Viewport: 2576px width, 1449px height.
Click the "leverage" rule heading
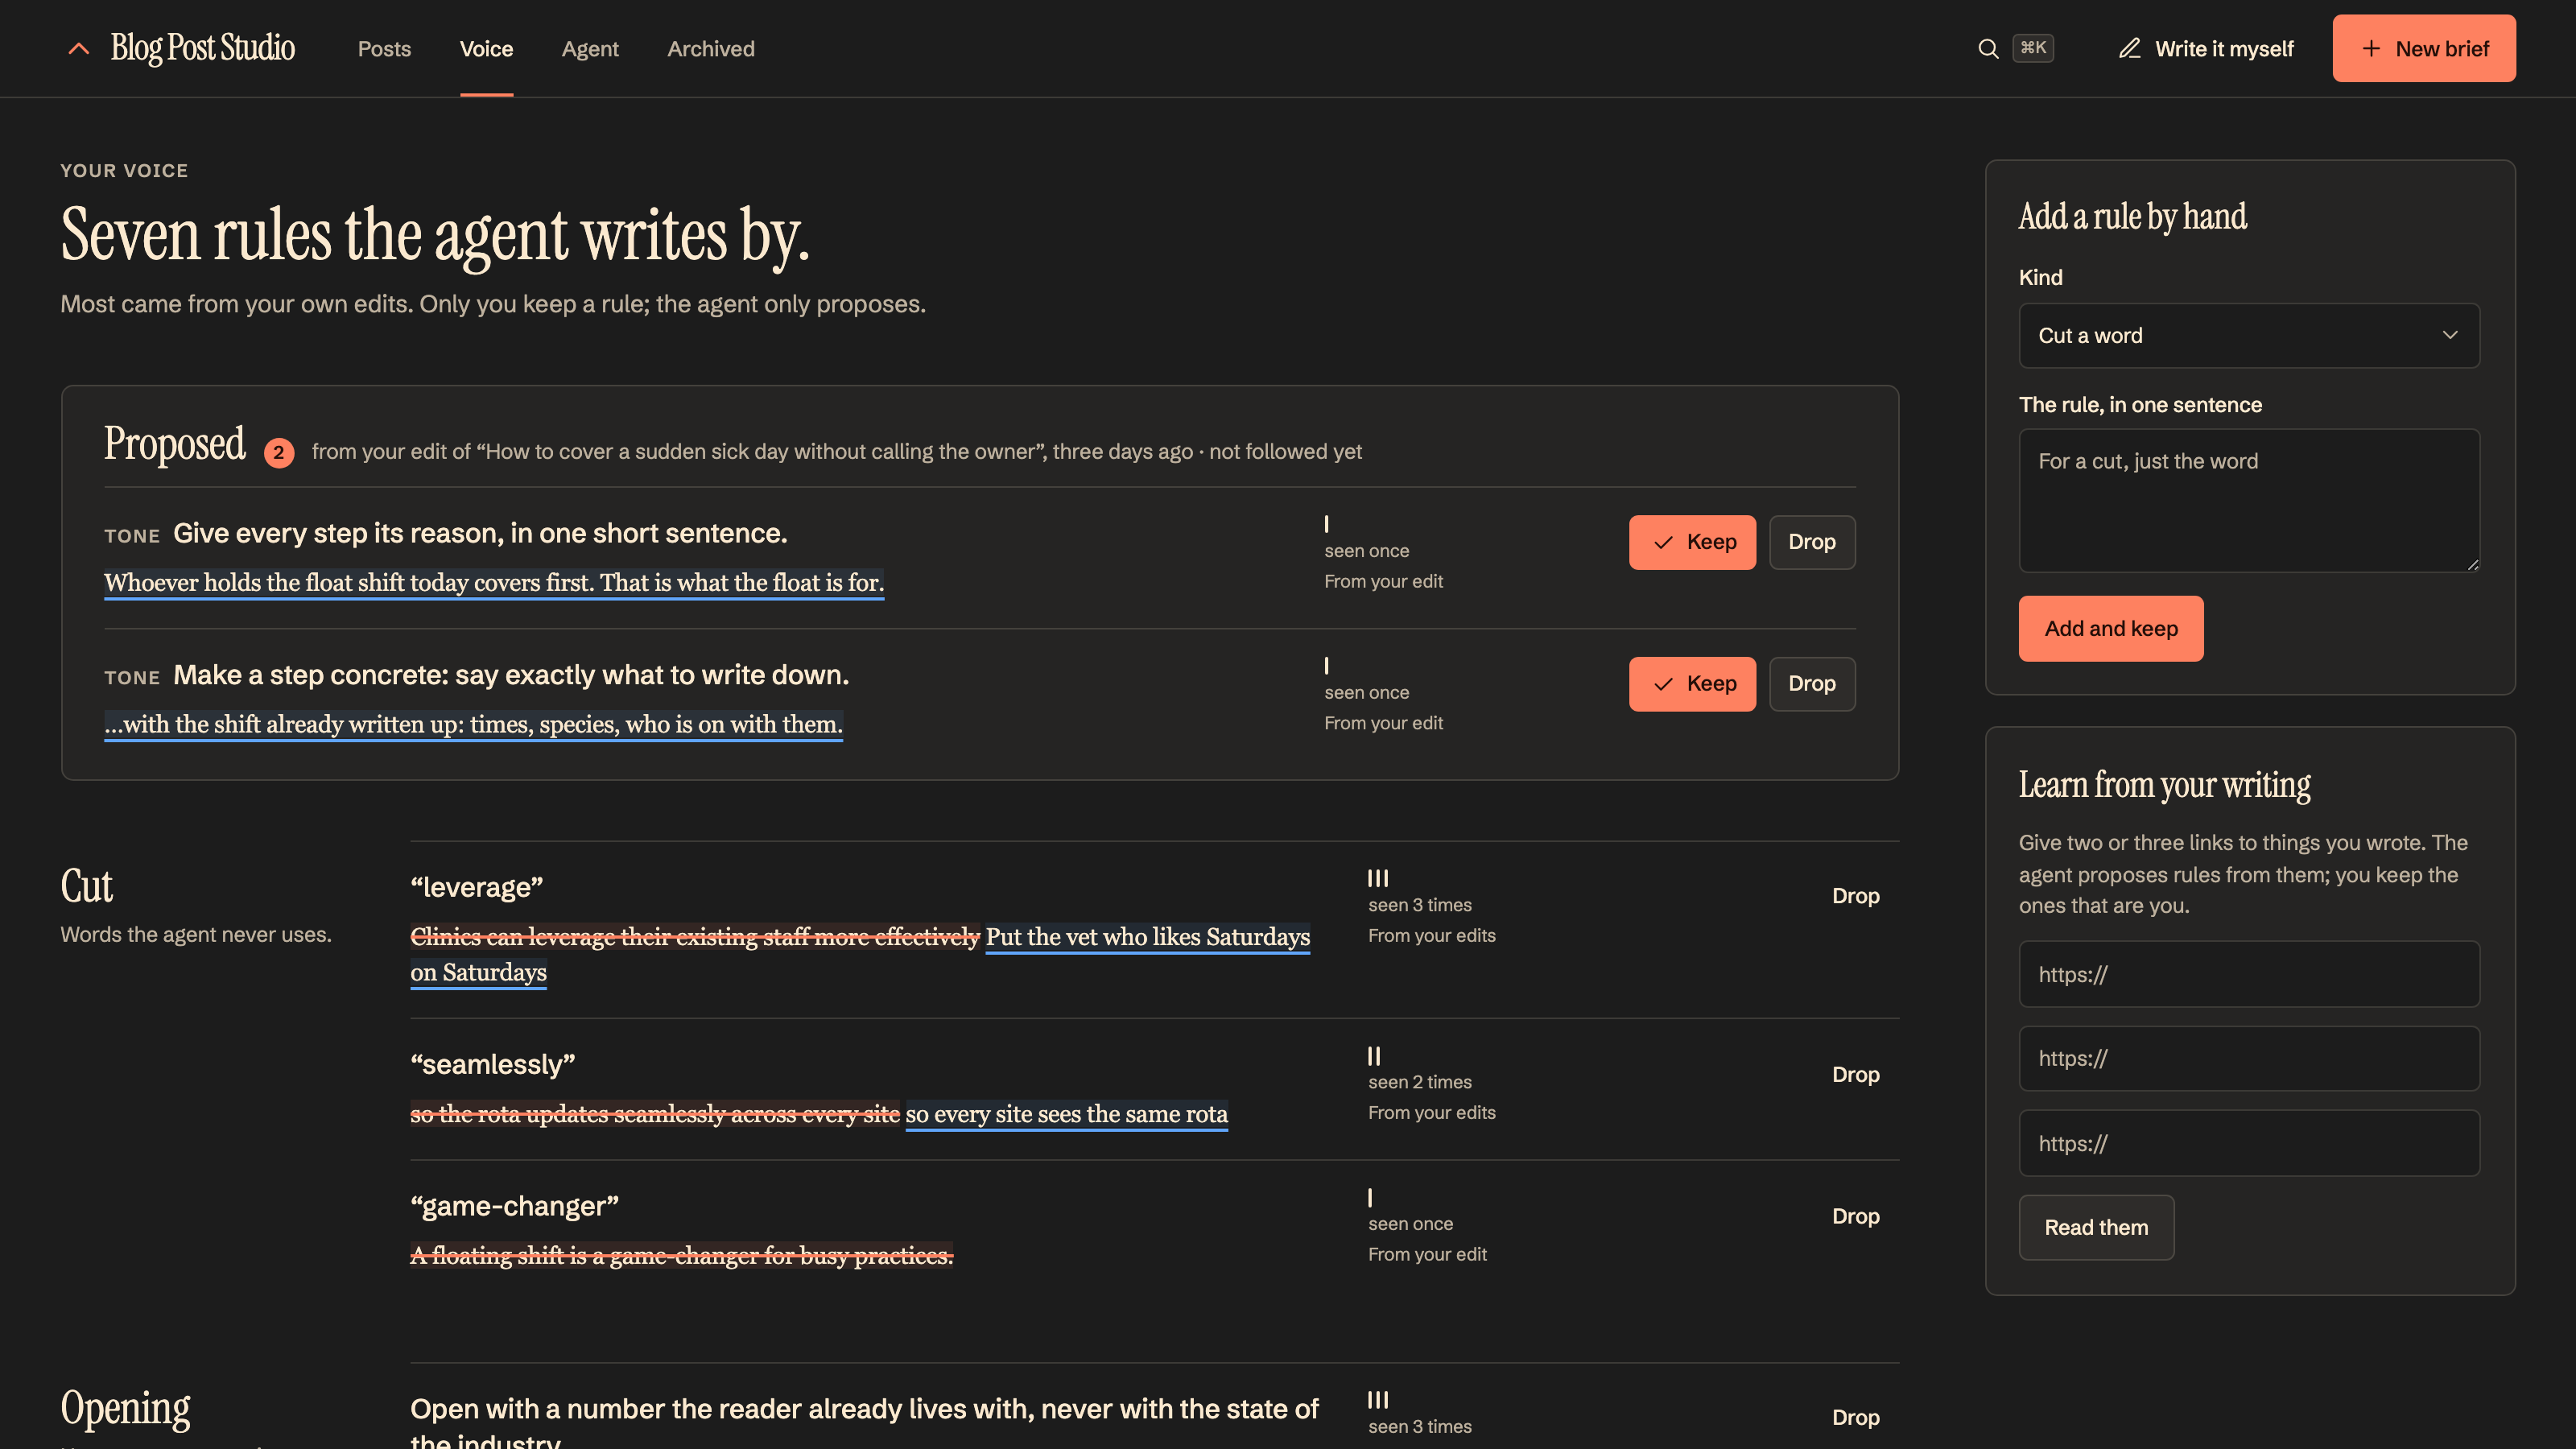coord(476,887)
